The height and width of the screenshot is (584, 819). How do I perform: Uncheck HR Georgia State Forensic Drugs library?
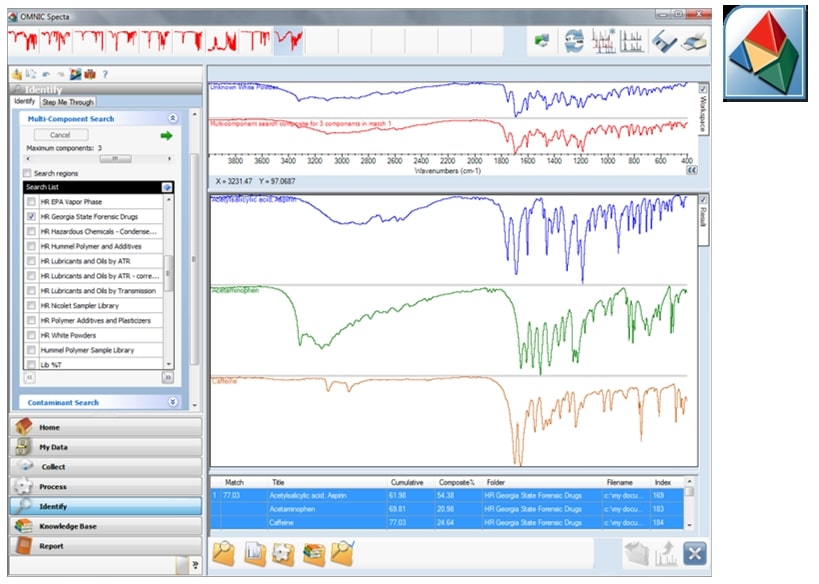[32, 216]
